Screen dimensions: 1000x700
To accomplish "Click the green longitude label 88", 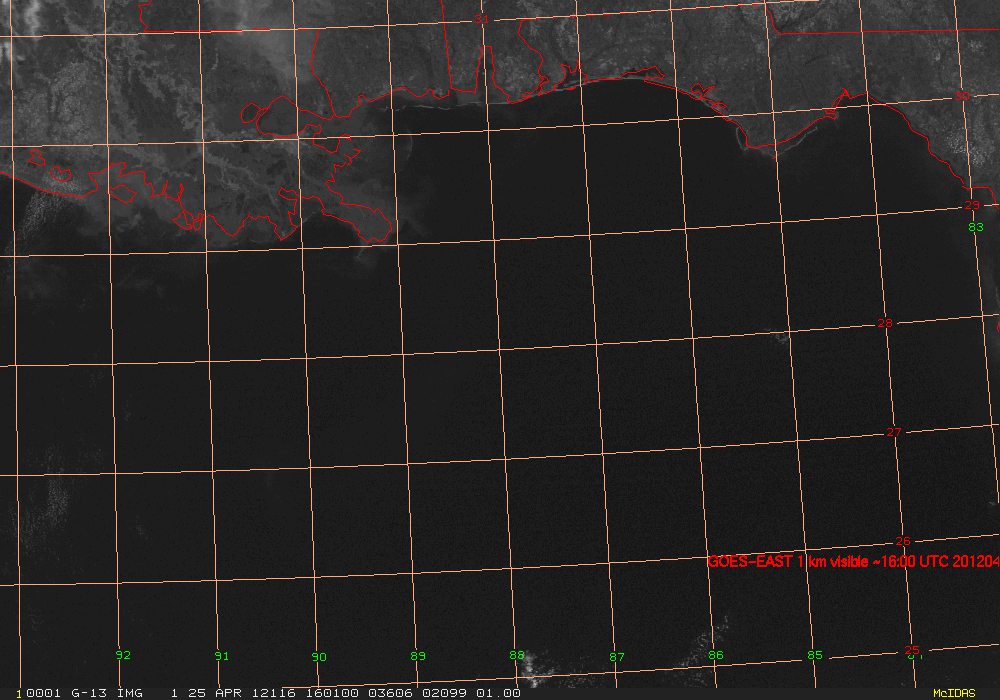I will pos(517,655).
